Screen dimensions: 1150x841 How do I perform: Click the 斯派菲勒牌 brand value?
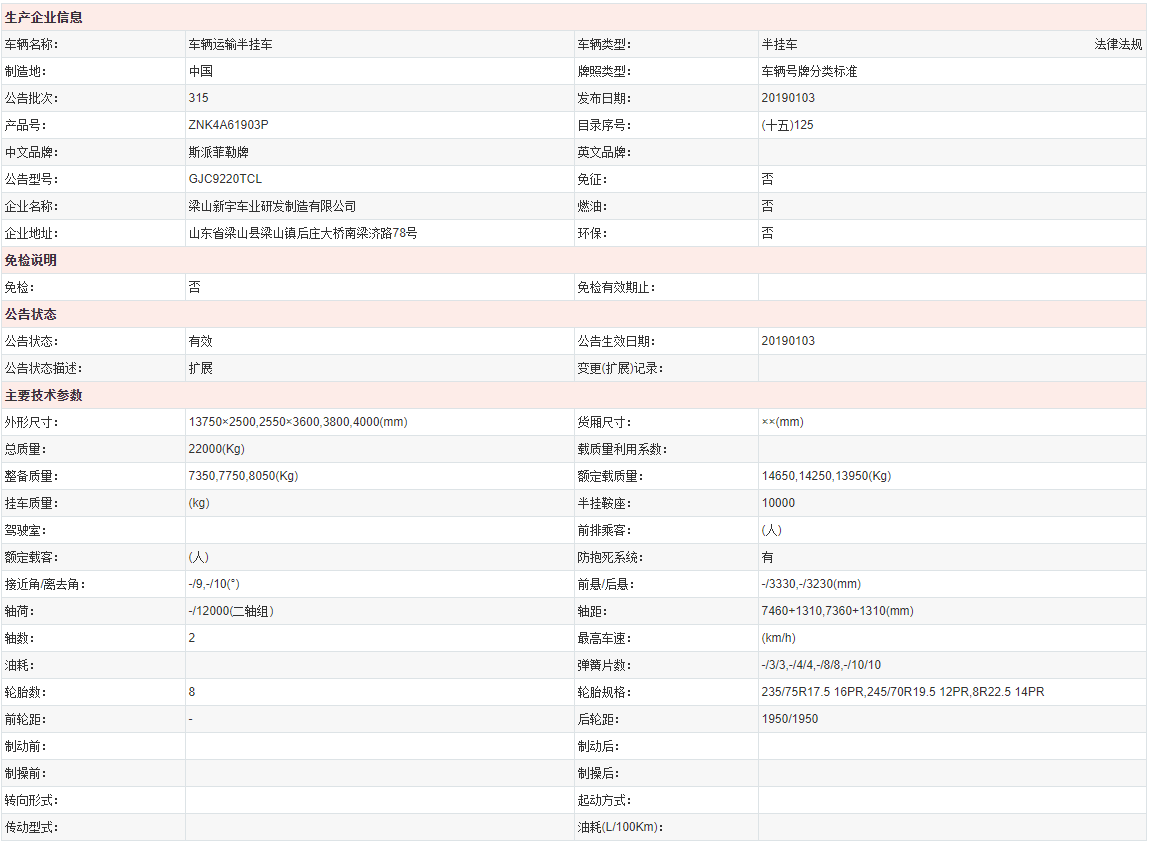(x=218, y=153)
